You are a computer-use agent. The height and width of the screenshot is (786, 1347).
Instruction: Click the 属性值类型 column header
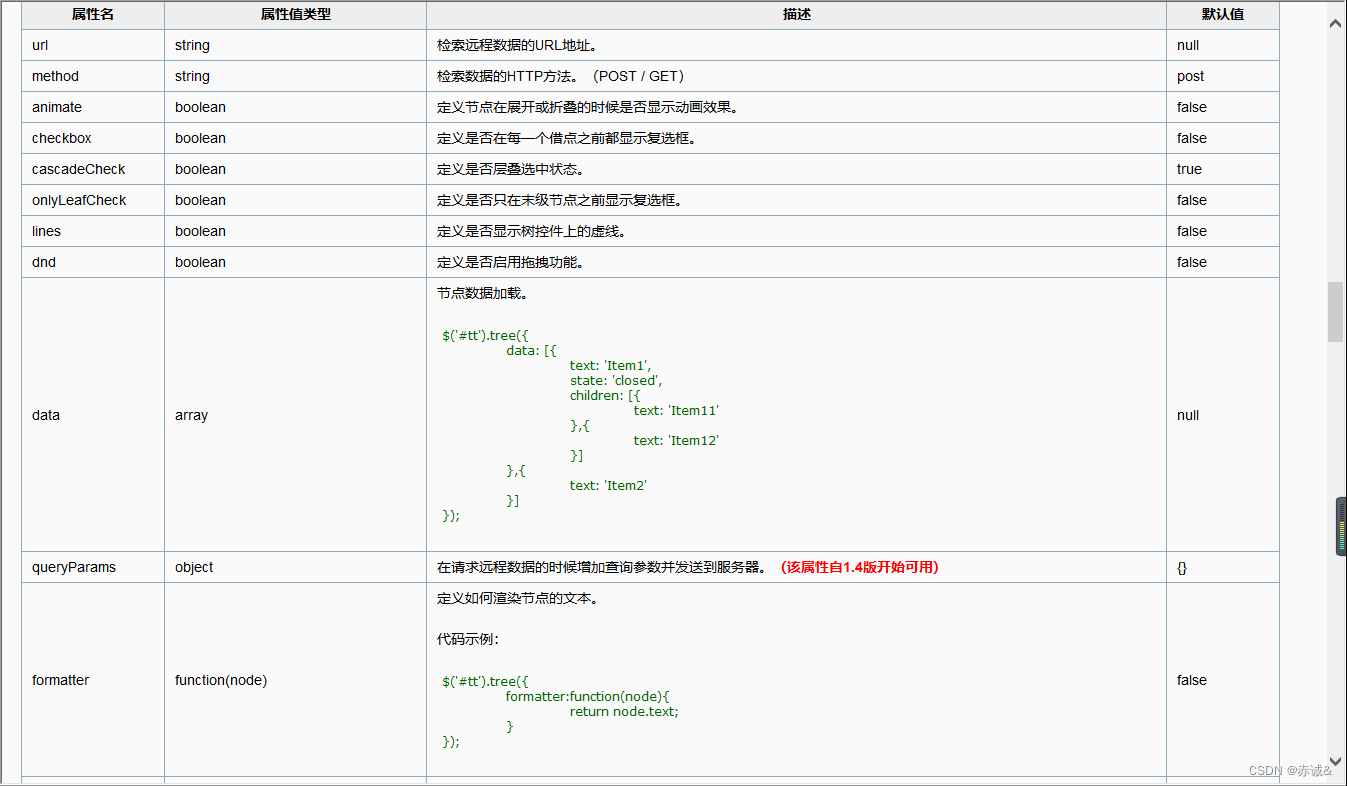[295, 15]
